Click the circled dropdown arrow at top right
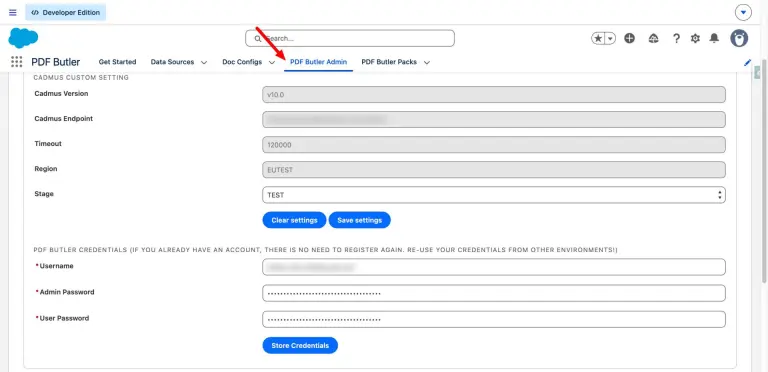 (743, 12)
